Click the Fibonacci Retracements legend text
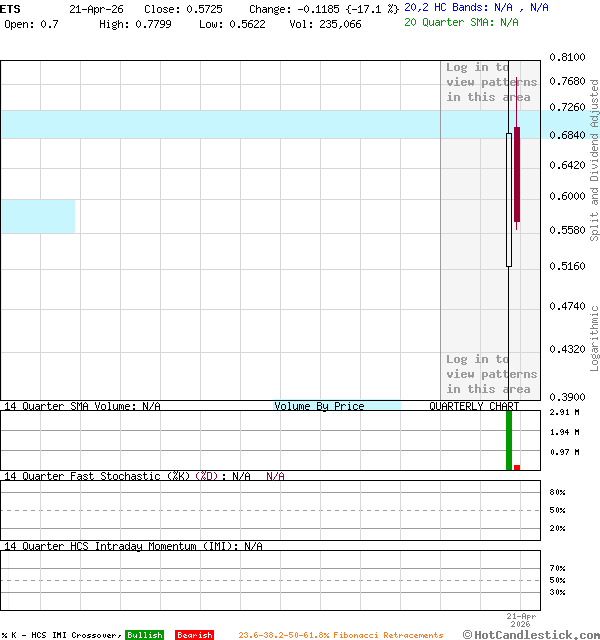This screenshot has height=640, width=600. [340, 635]
